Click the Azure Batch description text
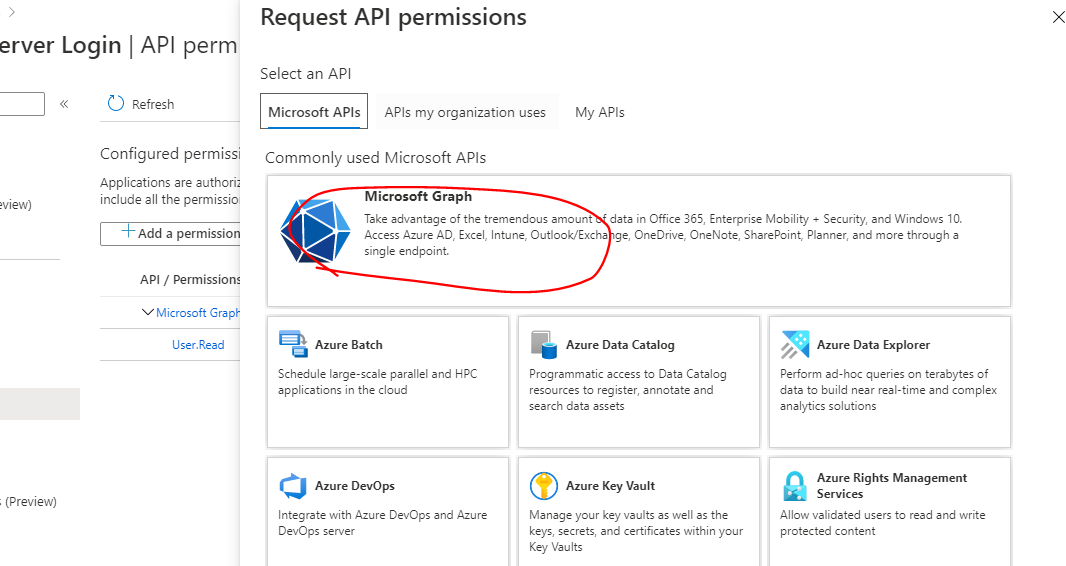Screen dimensions: 1066x566 pyautogui.click(x=377, y=382)
